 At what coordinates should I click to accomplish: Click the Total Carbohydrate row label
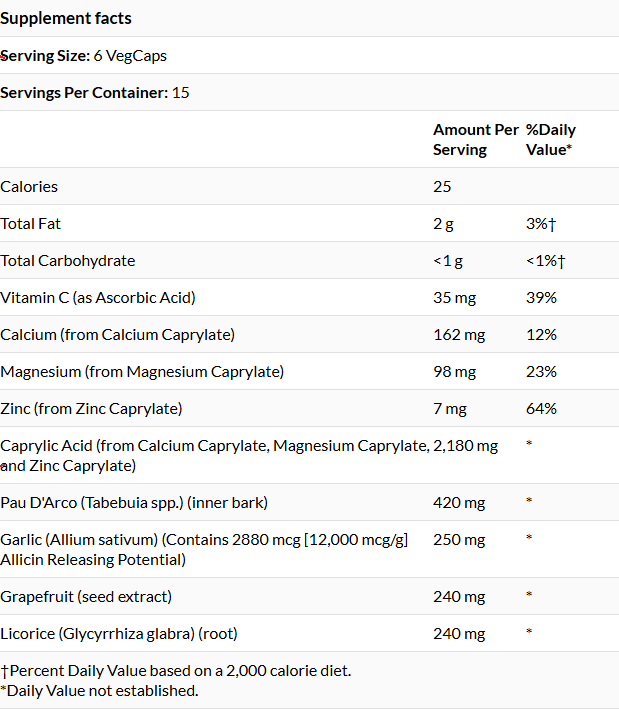68,261
